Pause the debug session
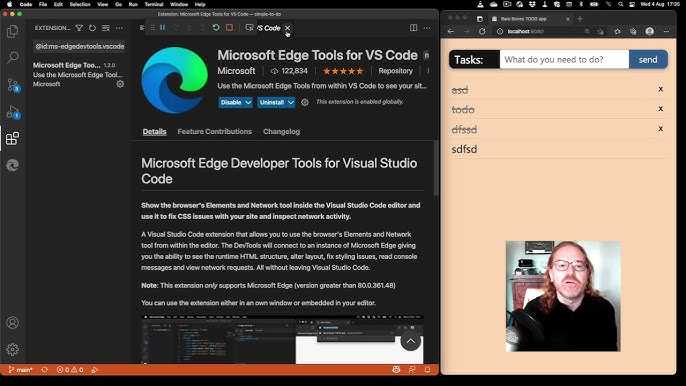 click(162, 28)
